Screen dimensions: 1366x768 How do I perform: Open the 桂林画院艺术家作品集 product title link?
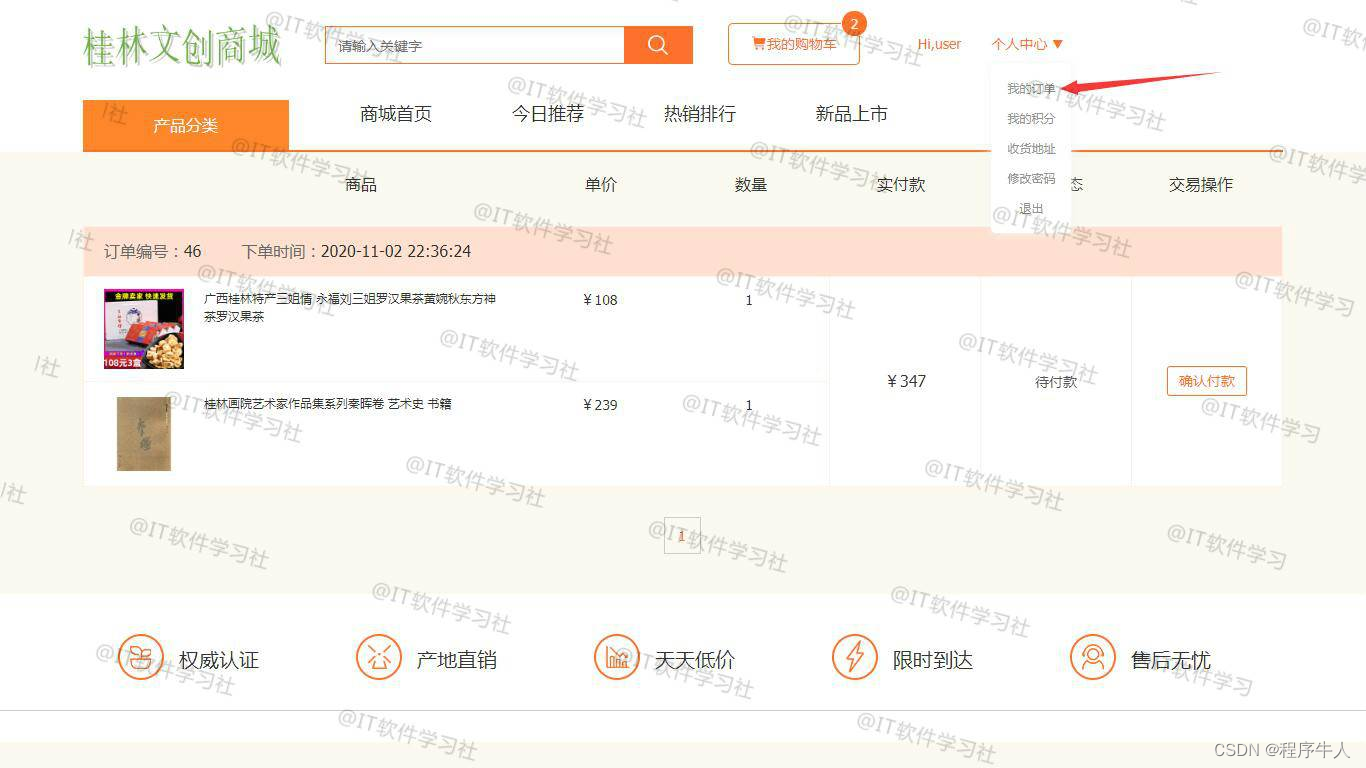[x=328, y=404]
